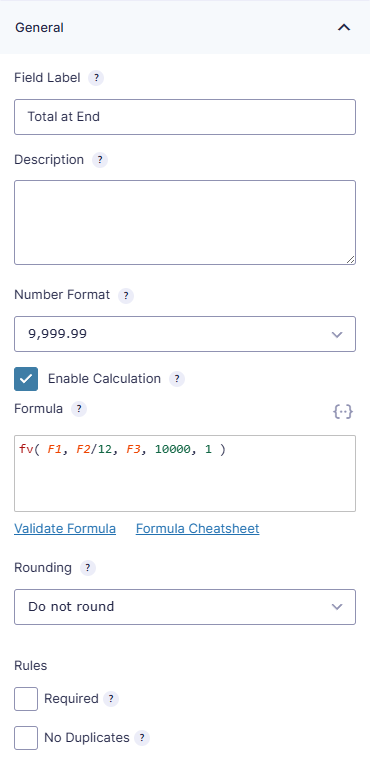The height and width of the screenshot is (777, 370).
Task: Open Number Format help tooltip icon
Action: click(x=126, y=296)
